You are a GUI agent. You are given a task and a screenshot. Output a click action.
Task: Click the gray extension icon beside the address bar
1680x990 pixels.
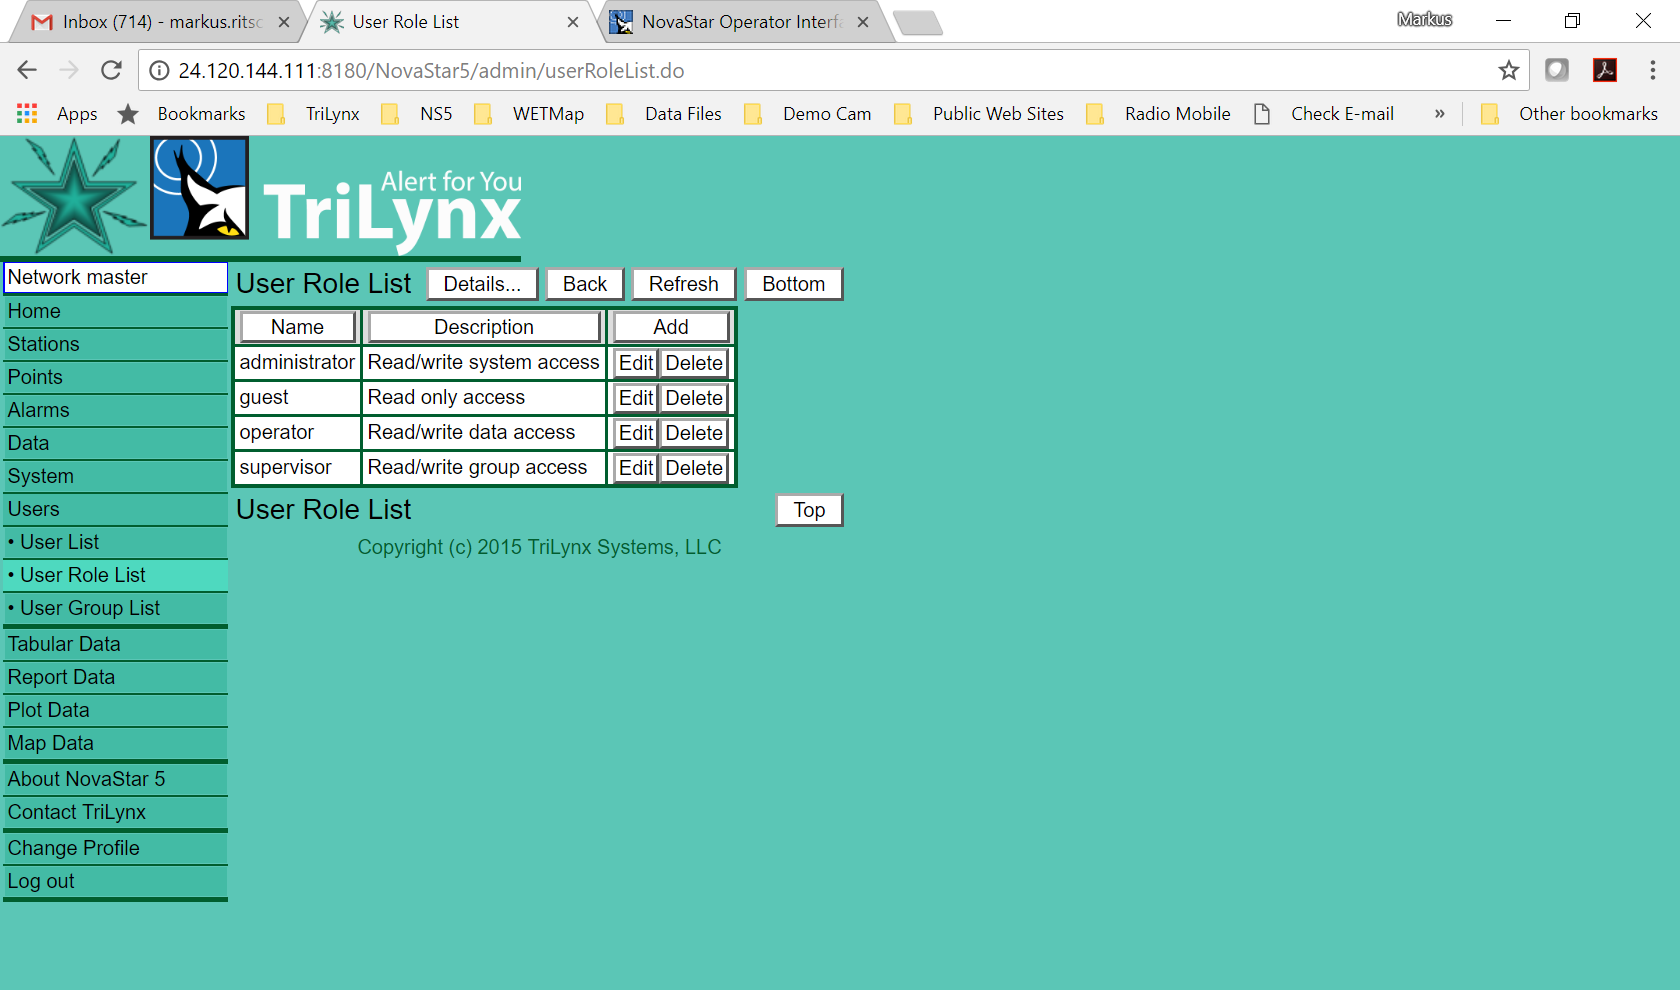coord(1557,71)
